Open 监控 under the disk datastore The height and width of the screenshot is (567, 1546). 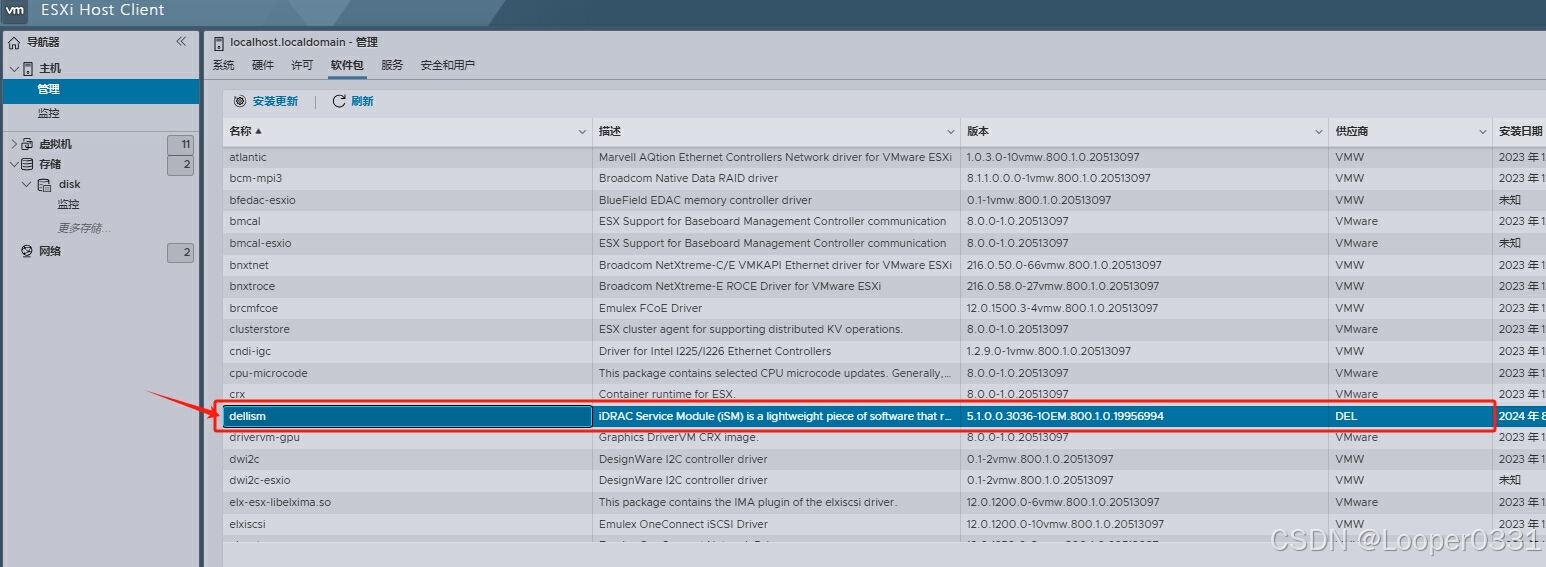[x=68, y=204]
